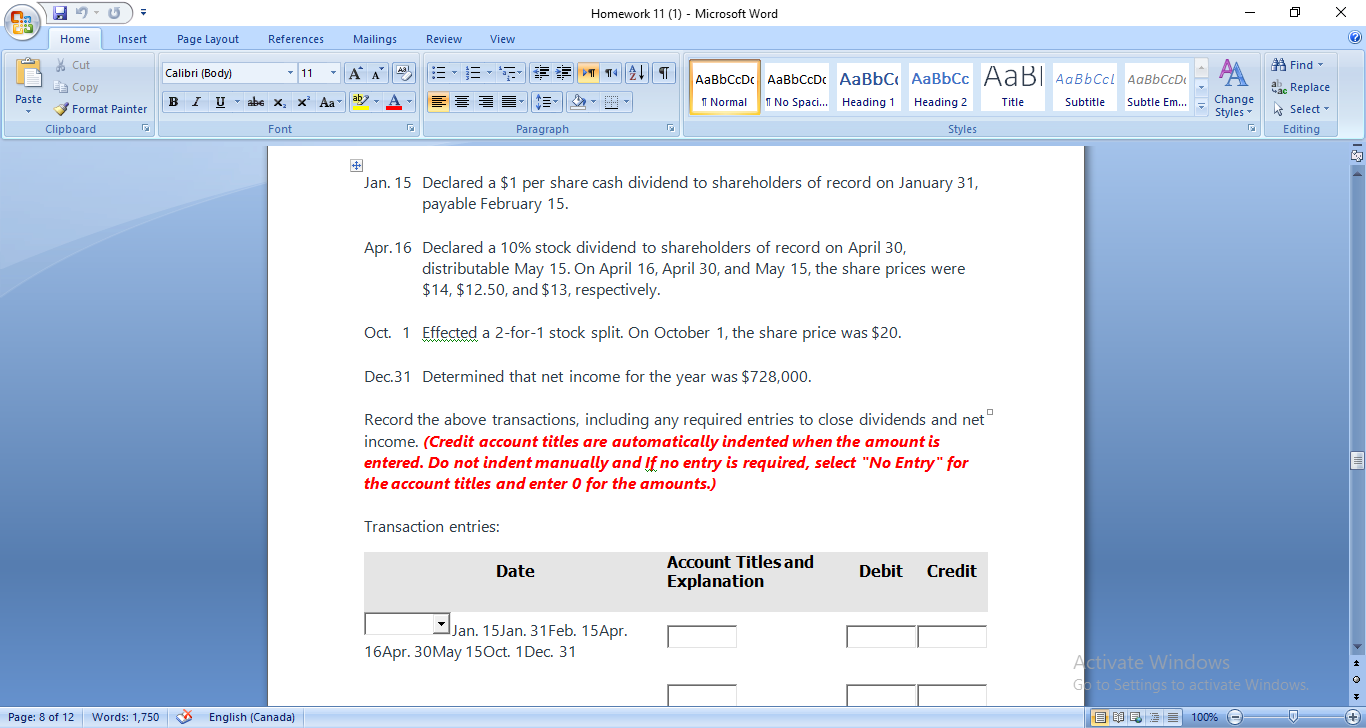Toggle subscript formatting
The height and width of the screenshot is (728, 1366).
point(278,101)
